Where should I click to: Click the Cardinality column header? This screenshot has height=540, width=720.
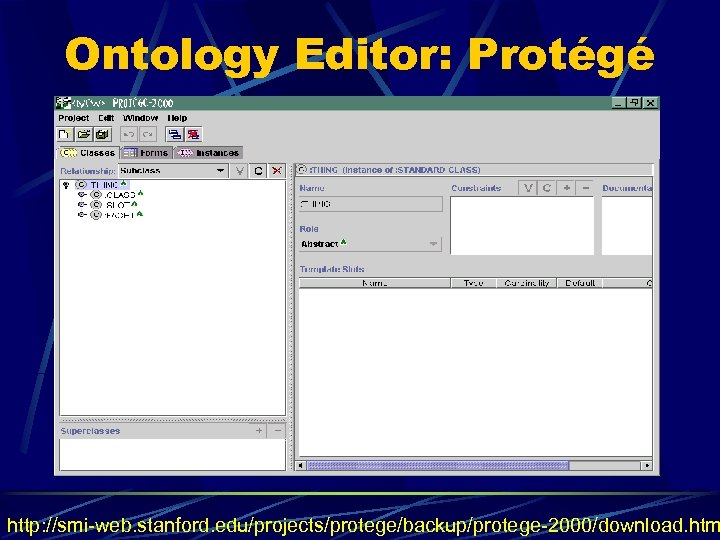(x=527, y=283)
